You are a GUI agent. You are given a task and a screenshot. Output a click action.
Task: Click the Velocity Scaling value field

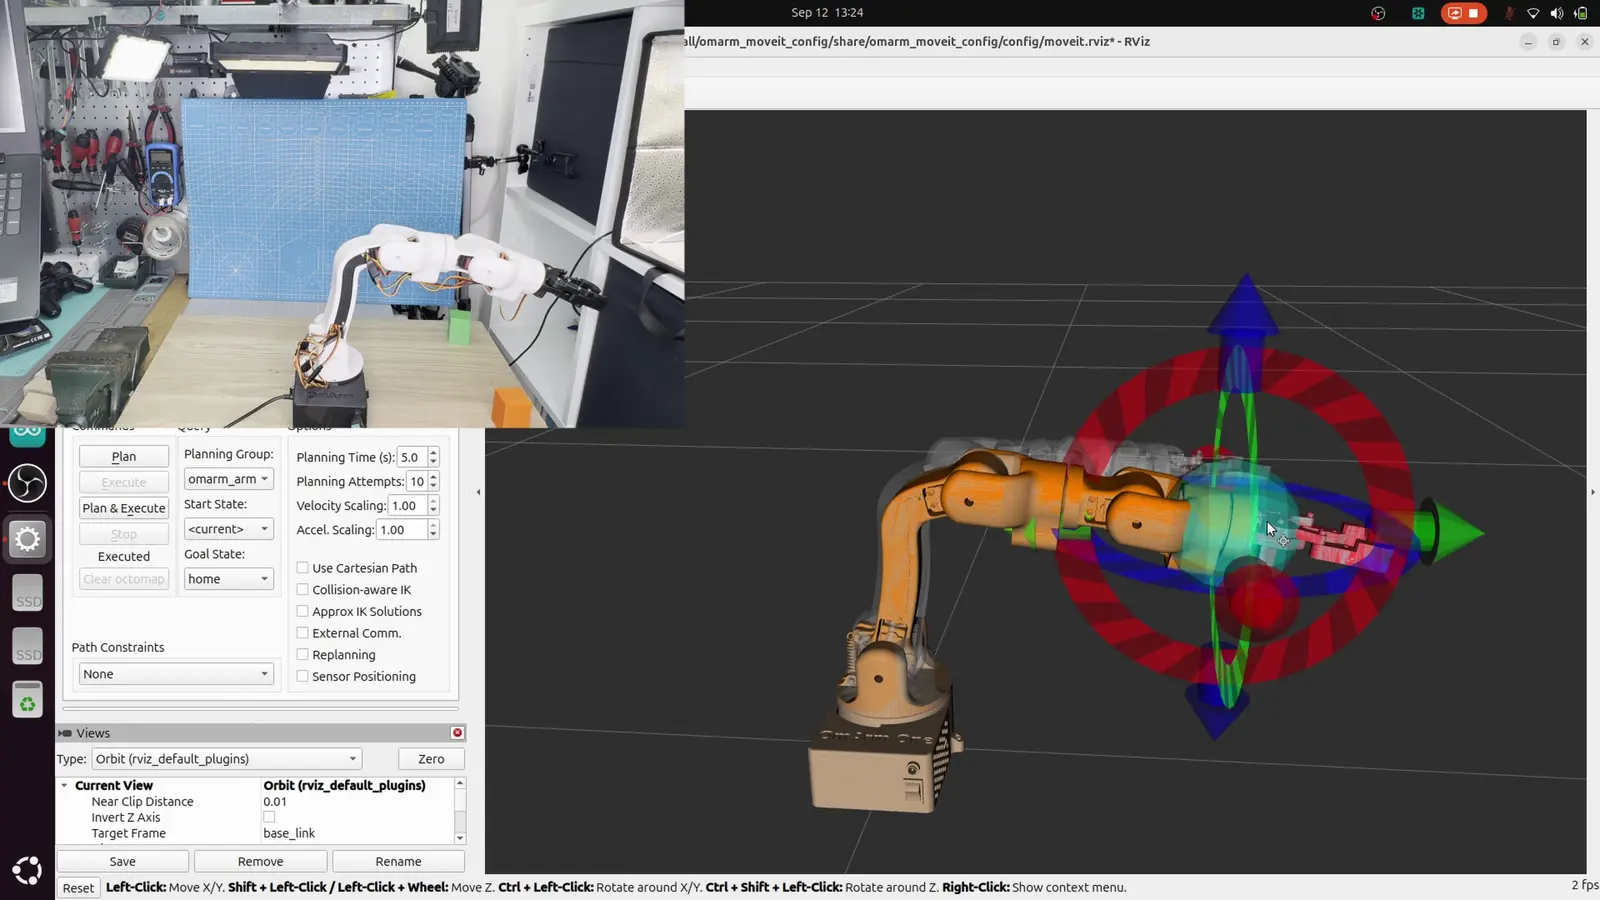(x=407, y=506)
